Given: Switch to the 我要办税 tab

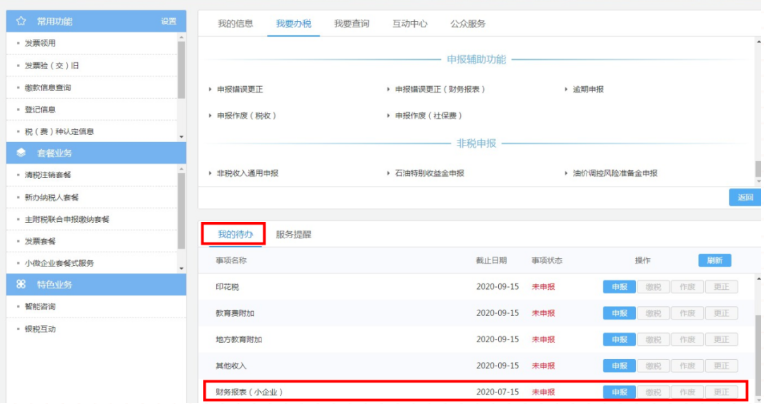Looking at the screenshot, I should (293, 23).
